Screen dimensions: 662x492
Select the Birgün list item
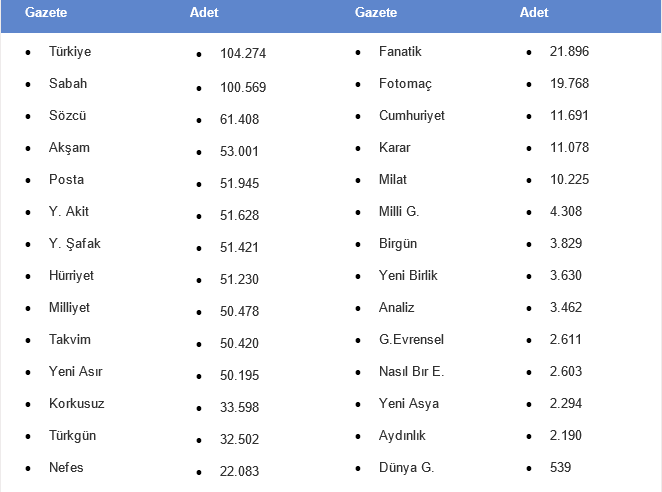[x=398, y=243]
